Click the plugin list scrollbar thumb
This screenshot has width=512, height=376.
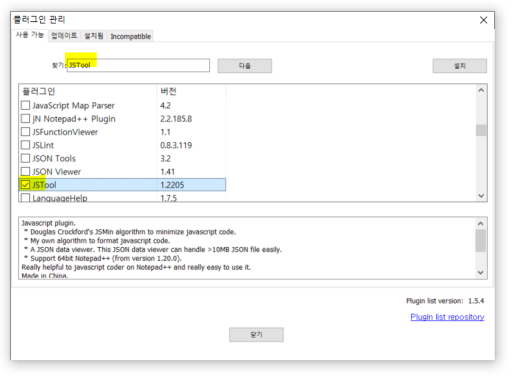[x=481, y=130]
